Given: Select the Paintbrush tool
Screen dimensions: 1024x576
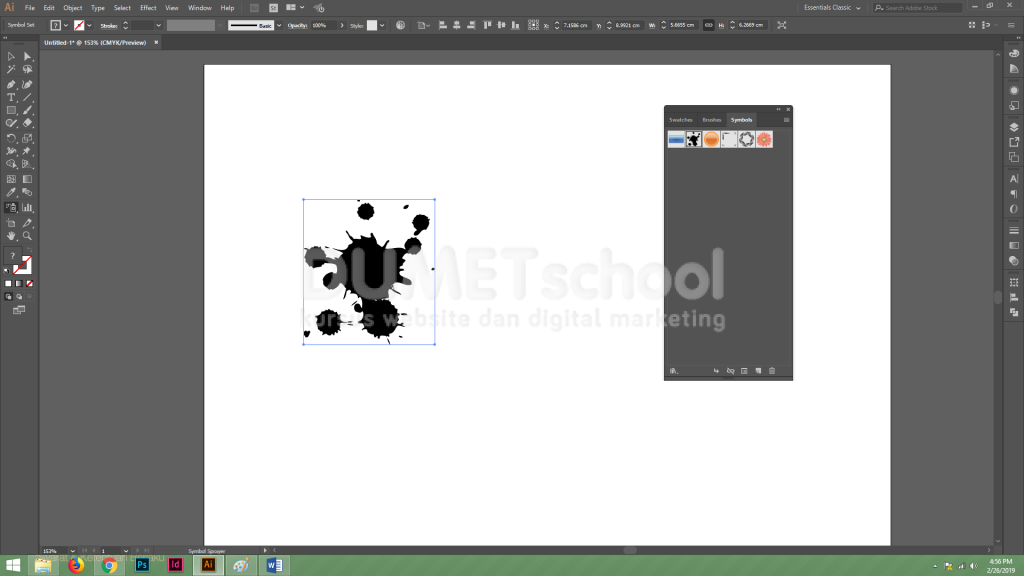Looking at the screenshot, I should (27, 110).
